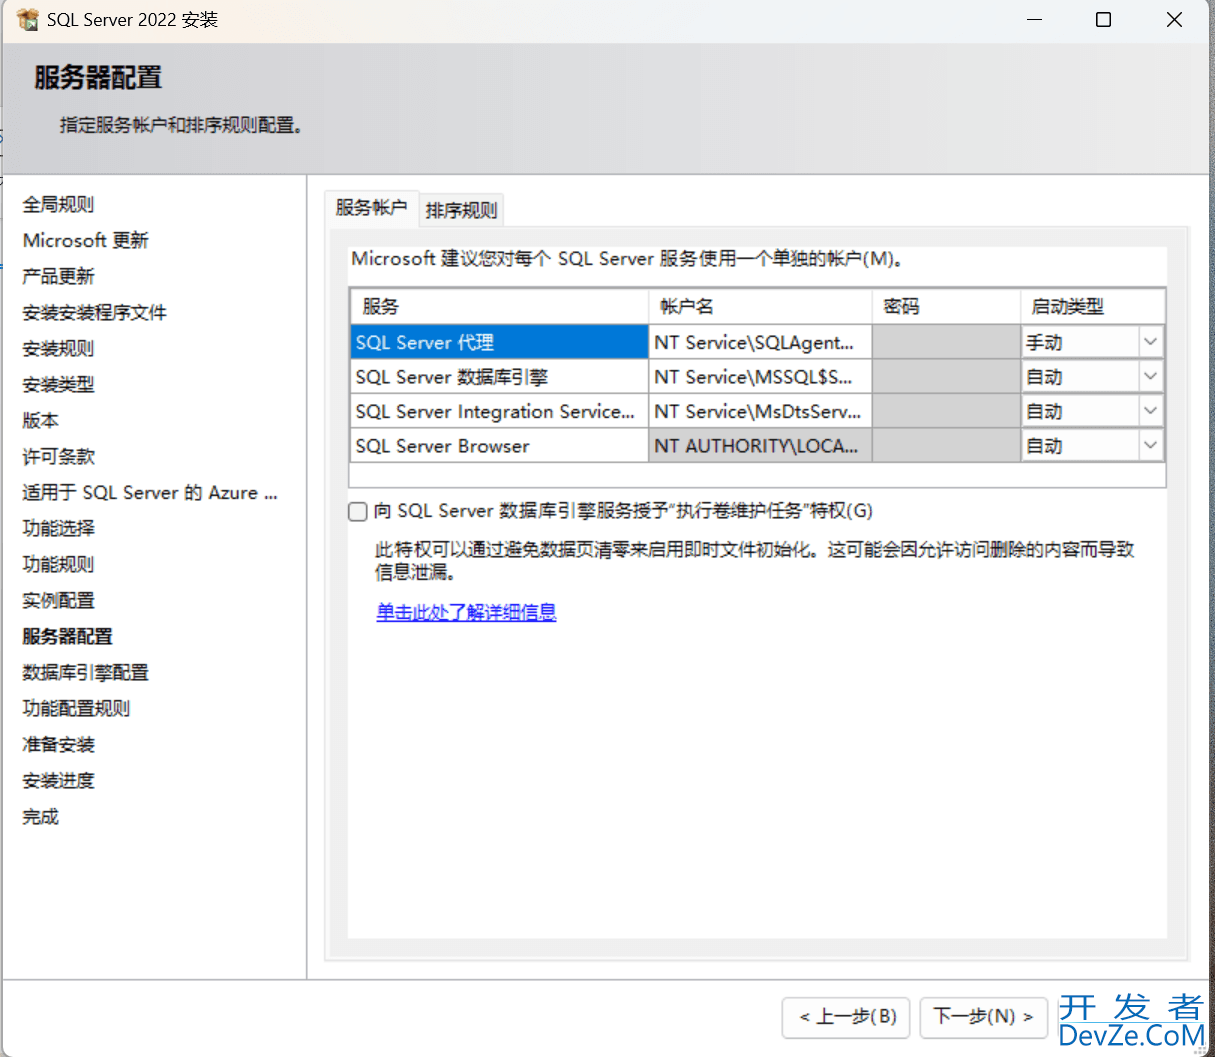Image resolution: width=1215 pixels, height=1057 pixels.
Task: Click the 帐户名 column header
Action: (x=760, y=306)
